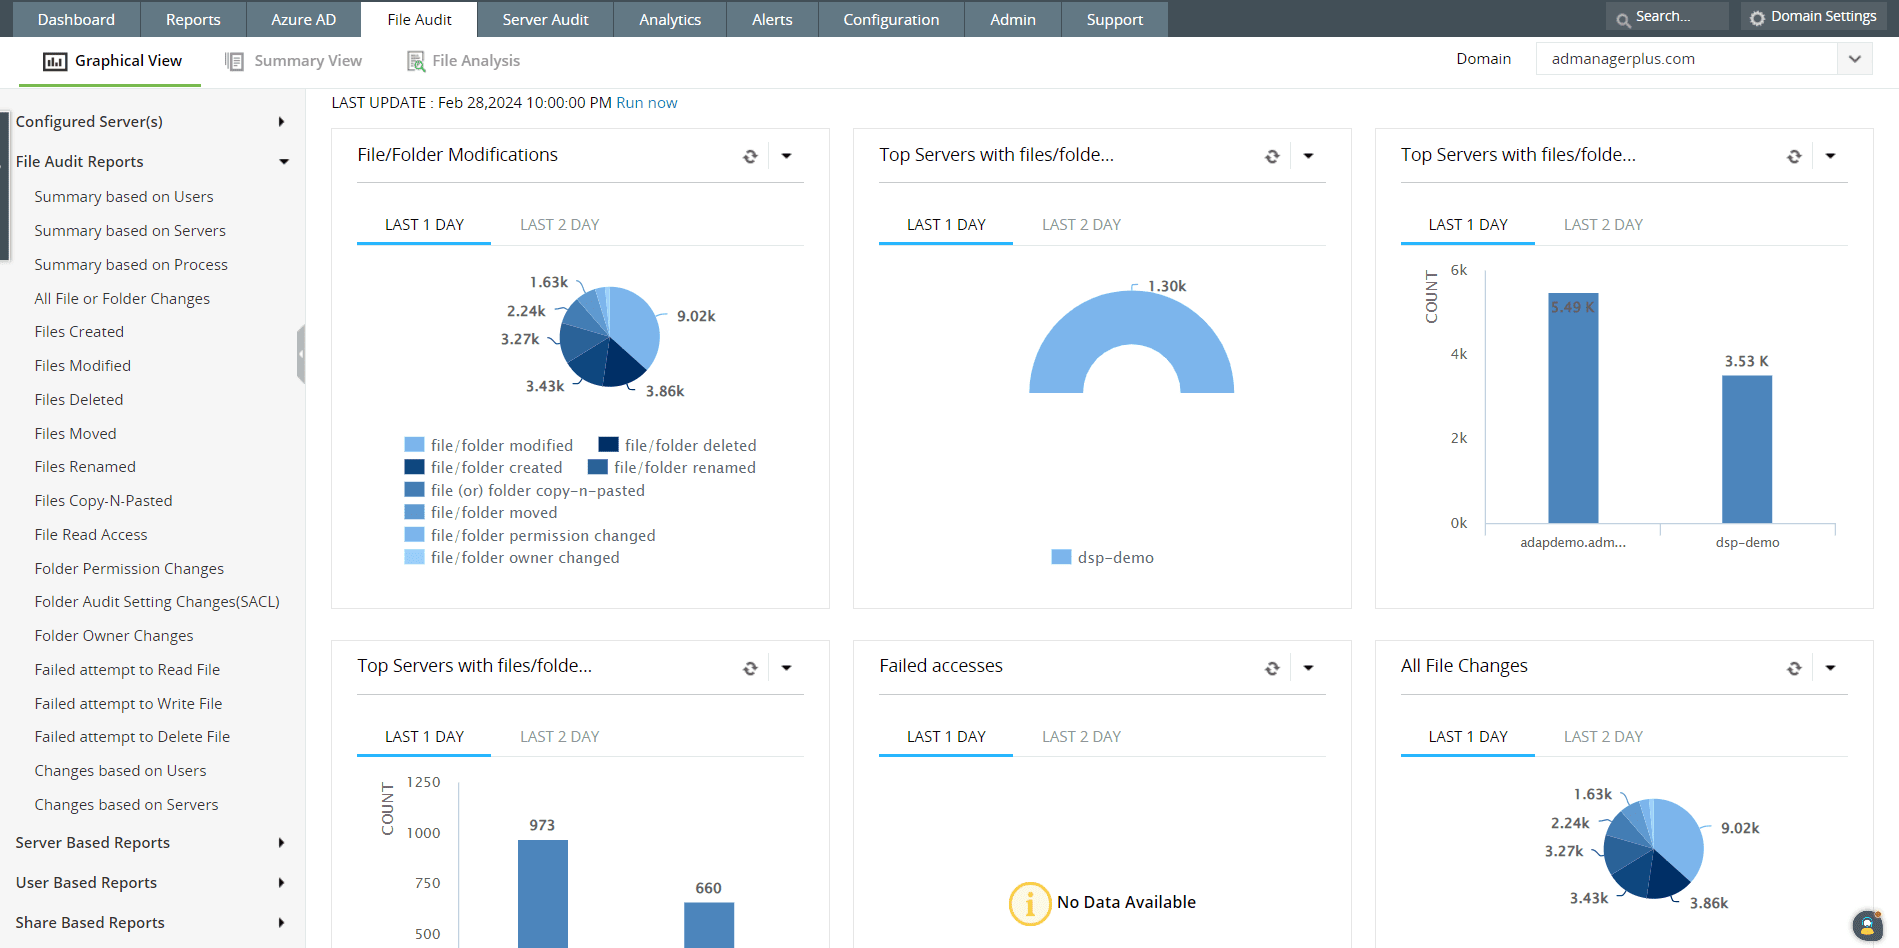Expand Configured Server(s) section

(x=281, y=122)
